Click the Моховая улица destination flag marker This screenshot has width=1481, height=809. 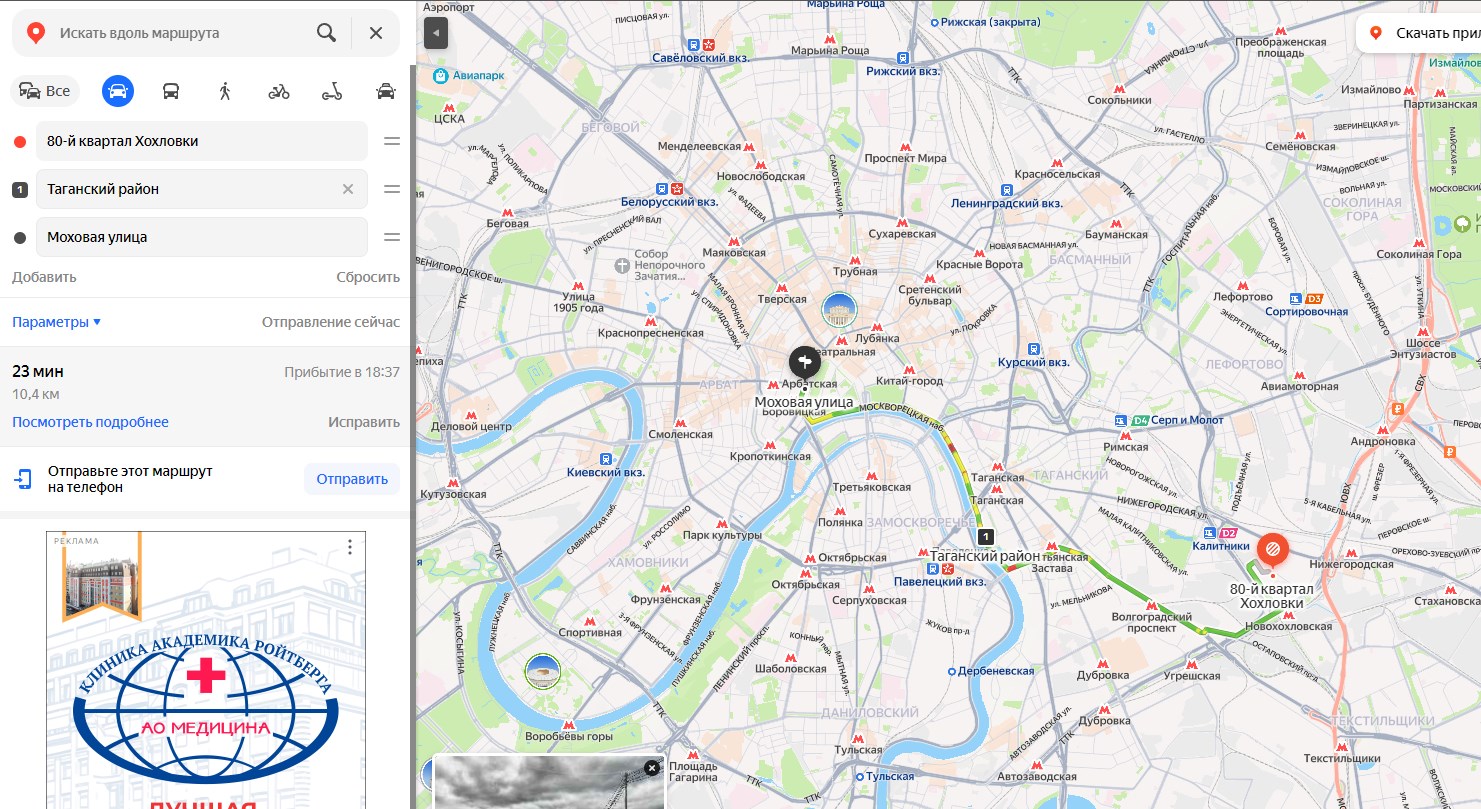804,361
